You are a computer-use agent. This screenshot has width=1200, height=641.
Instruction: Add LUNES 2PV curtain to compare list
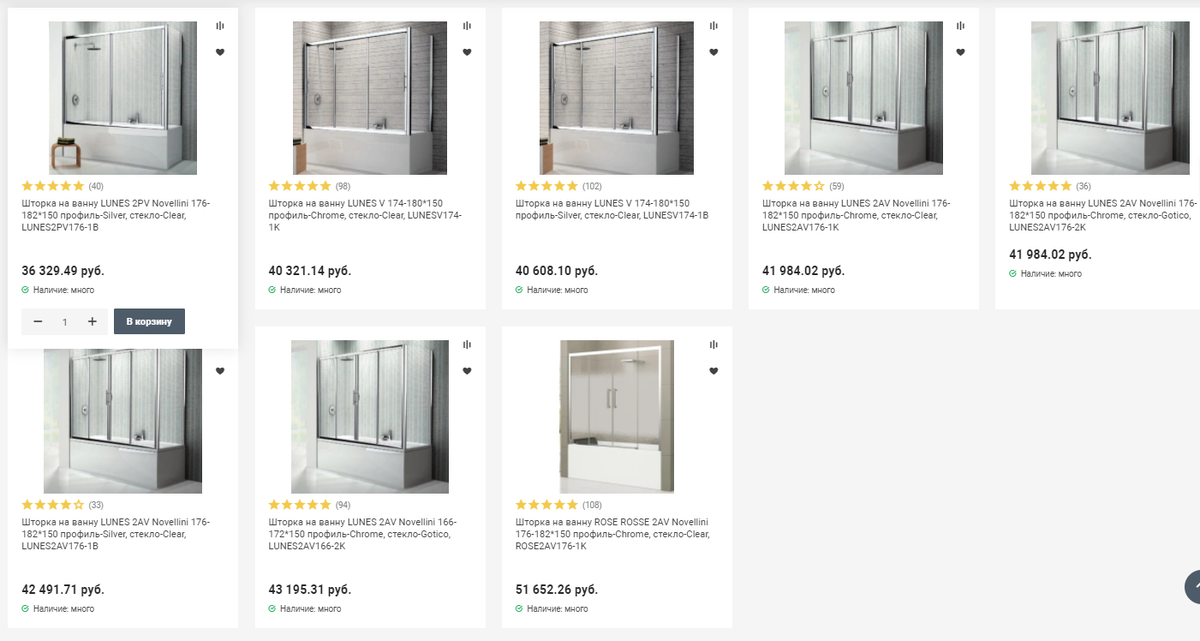[220, 26]
